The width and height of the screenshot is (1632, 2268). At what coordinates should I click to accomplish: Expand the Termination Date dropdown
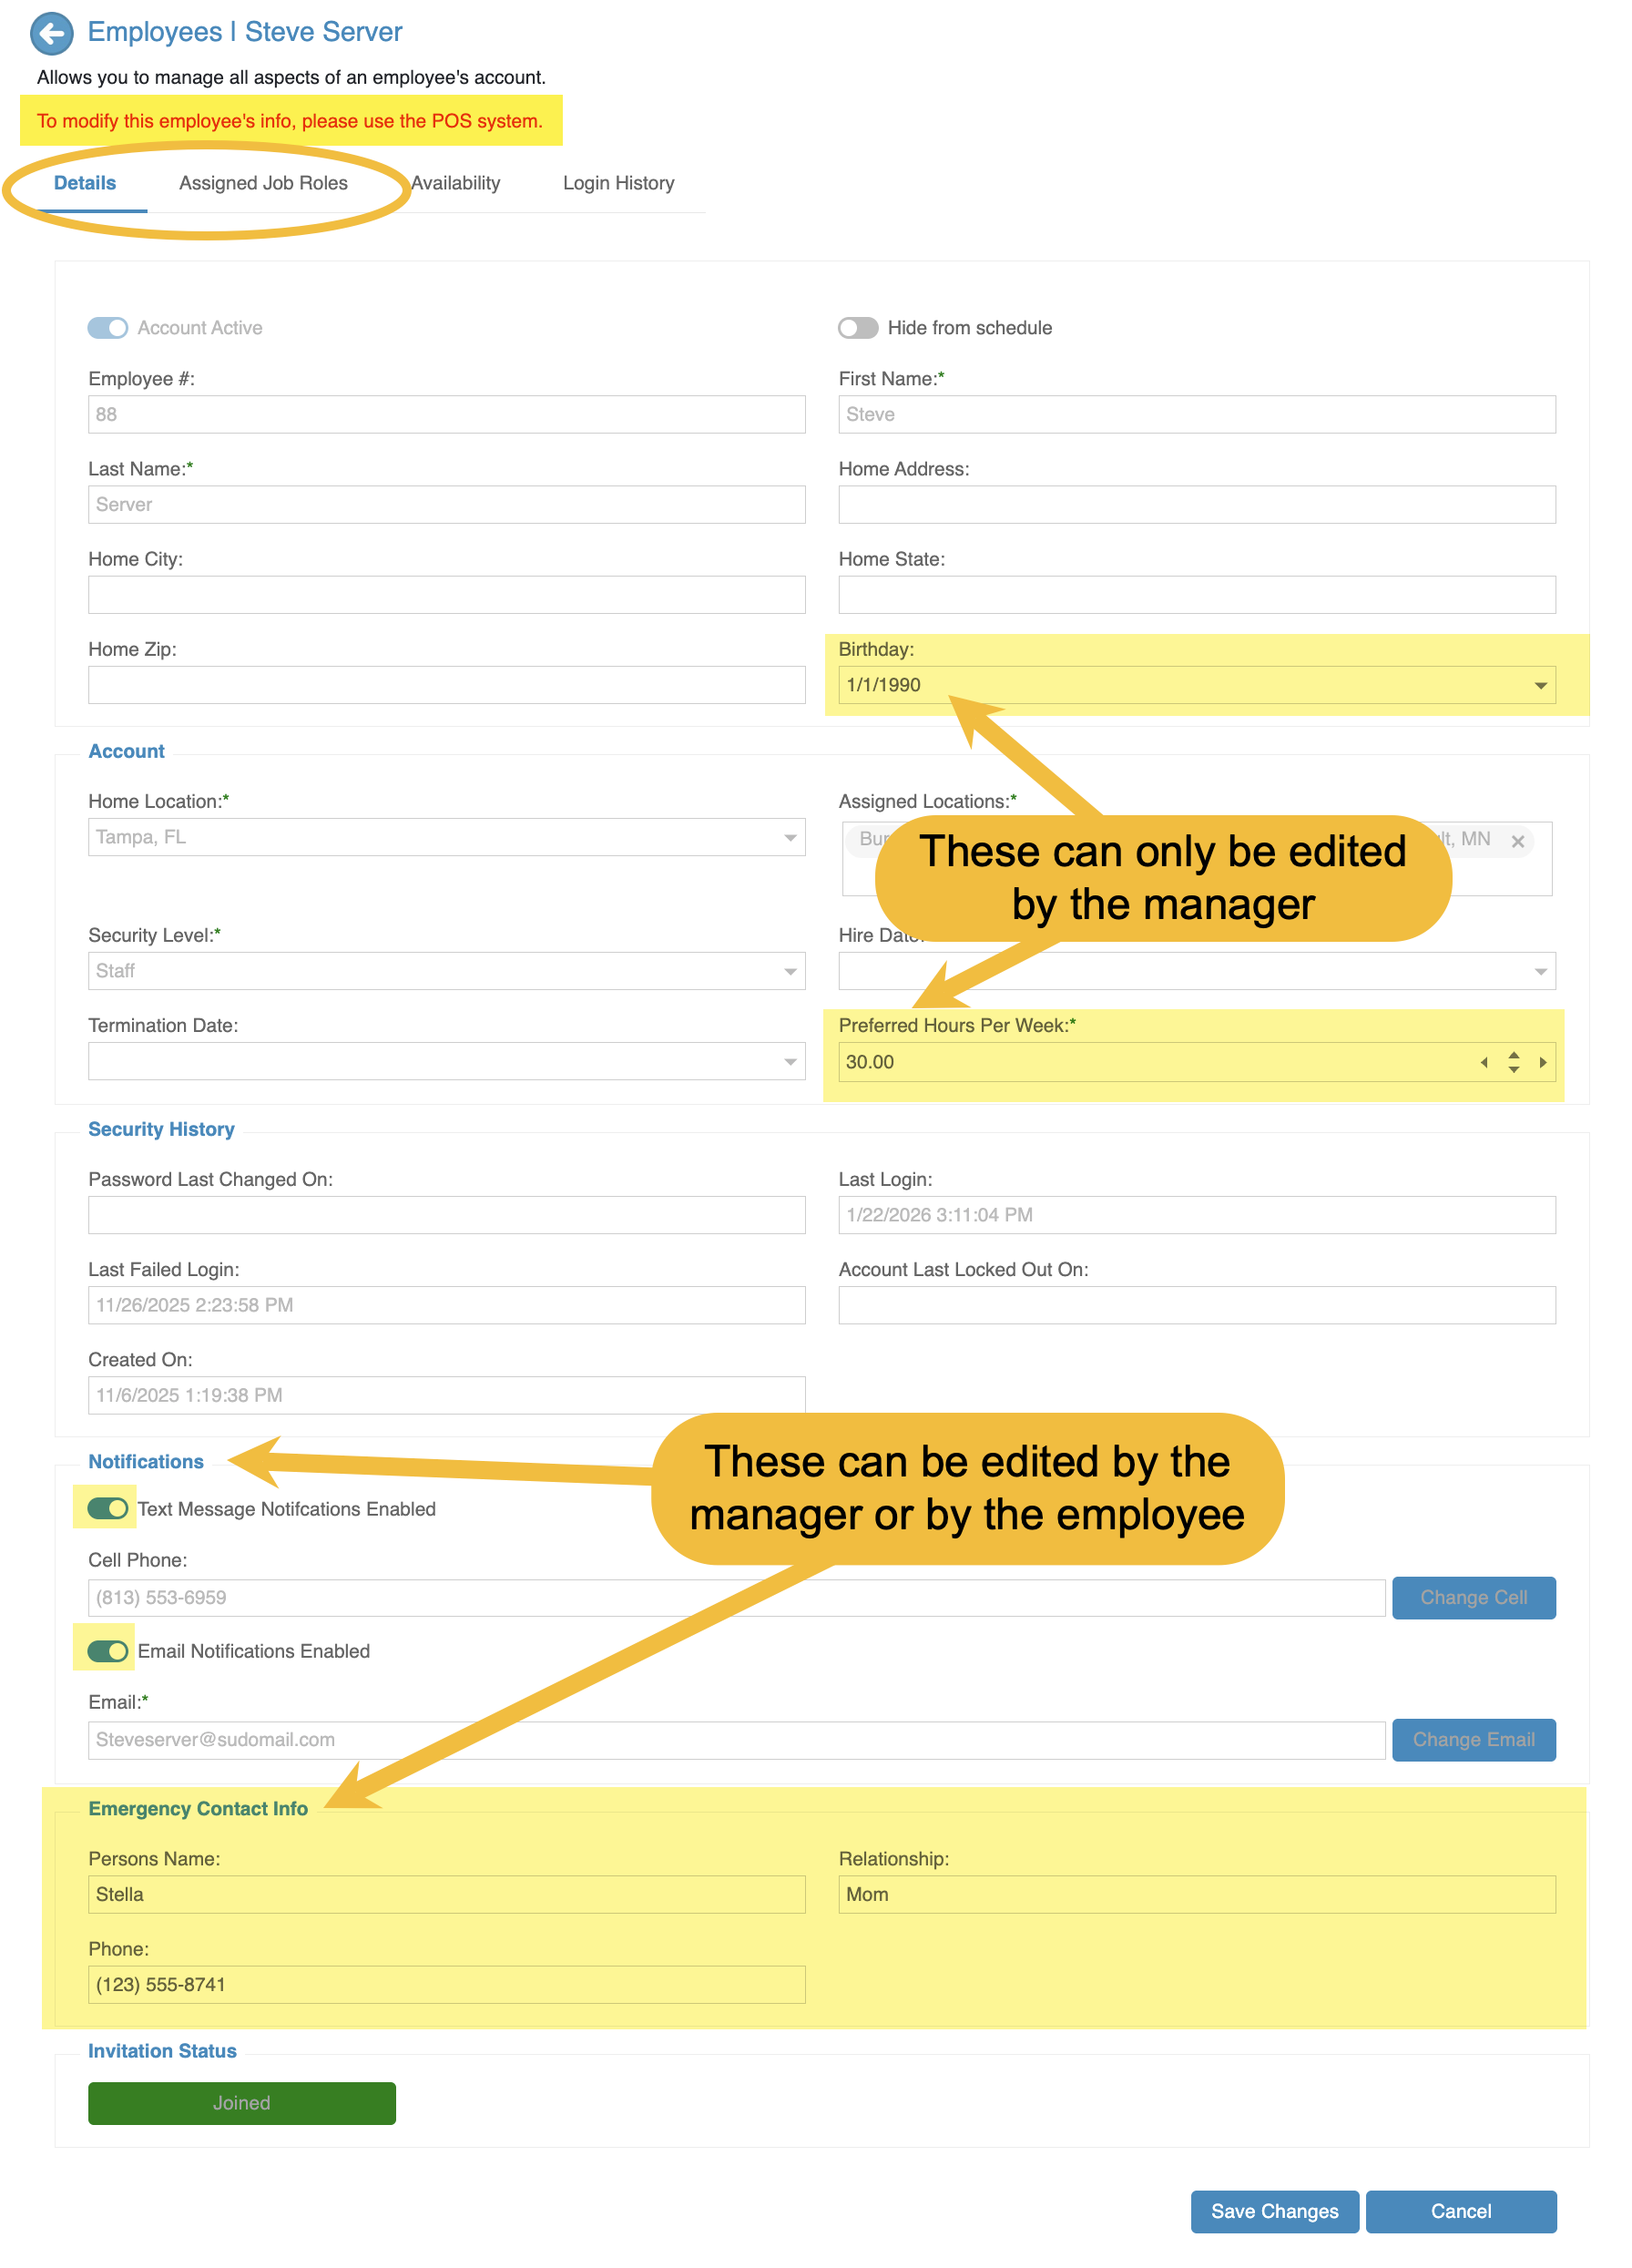[790, 1061]
